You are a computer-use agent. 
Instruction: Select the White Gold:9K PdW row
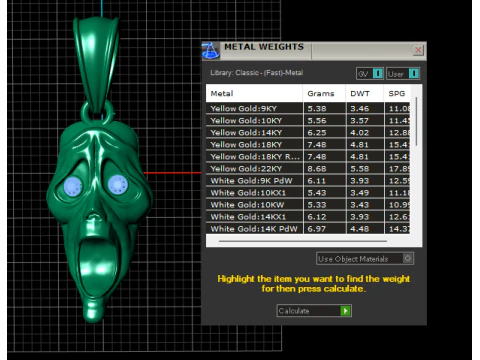pyautogui.click(x=308, y=181)
